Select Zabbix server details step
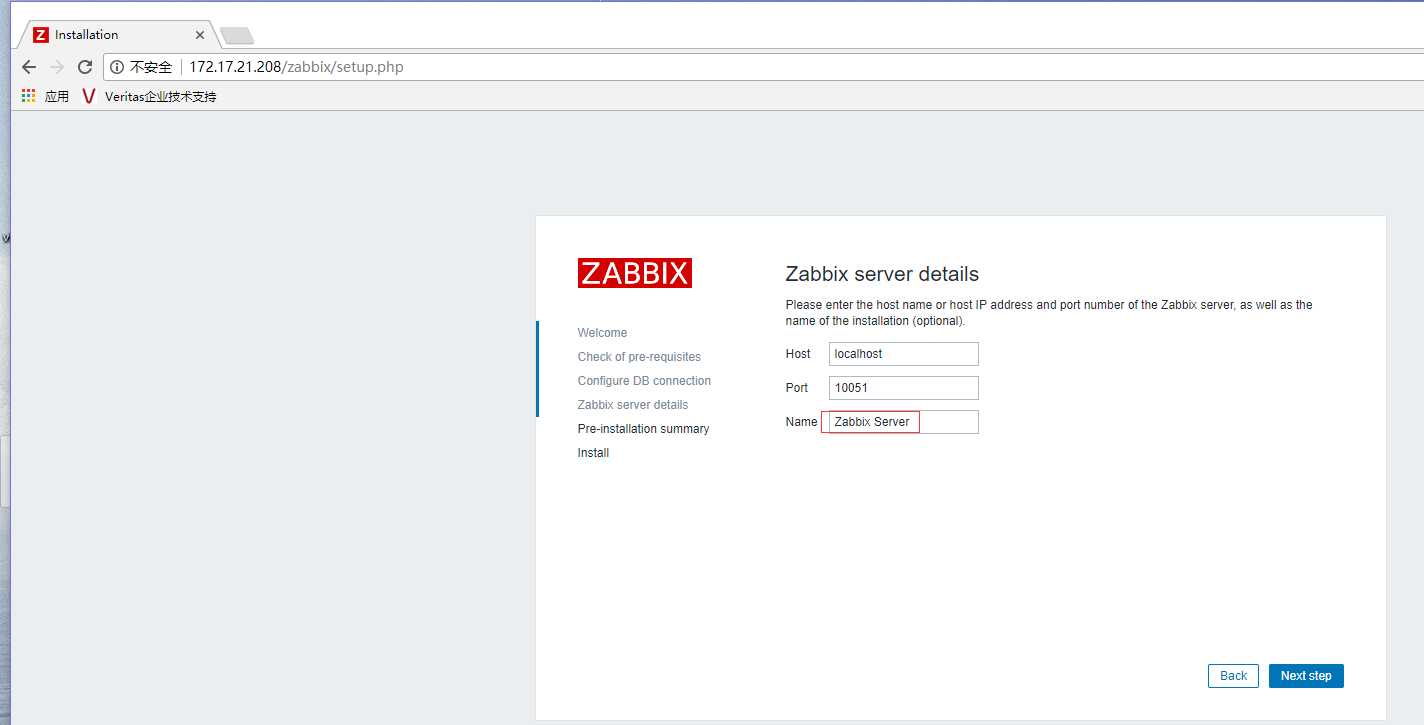Screen dimensions: 1424x725 coord(633,405)
